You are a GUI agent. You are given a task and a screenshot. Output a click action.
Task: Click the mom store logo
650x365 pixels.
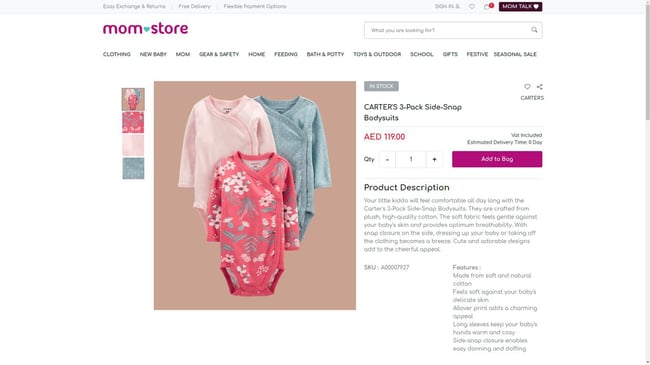[146, 29]
